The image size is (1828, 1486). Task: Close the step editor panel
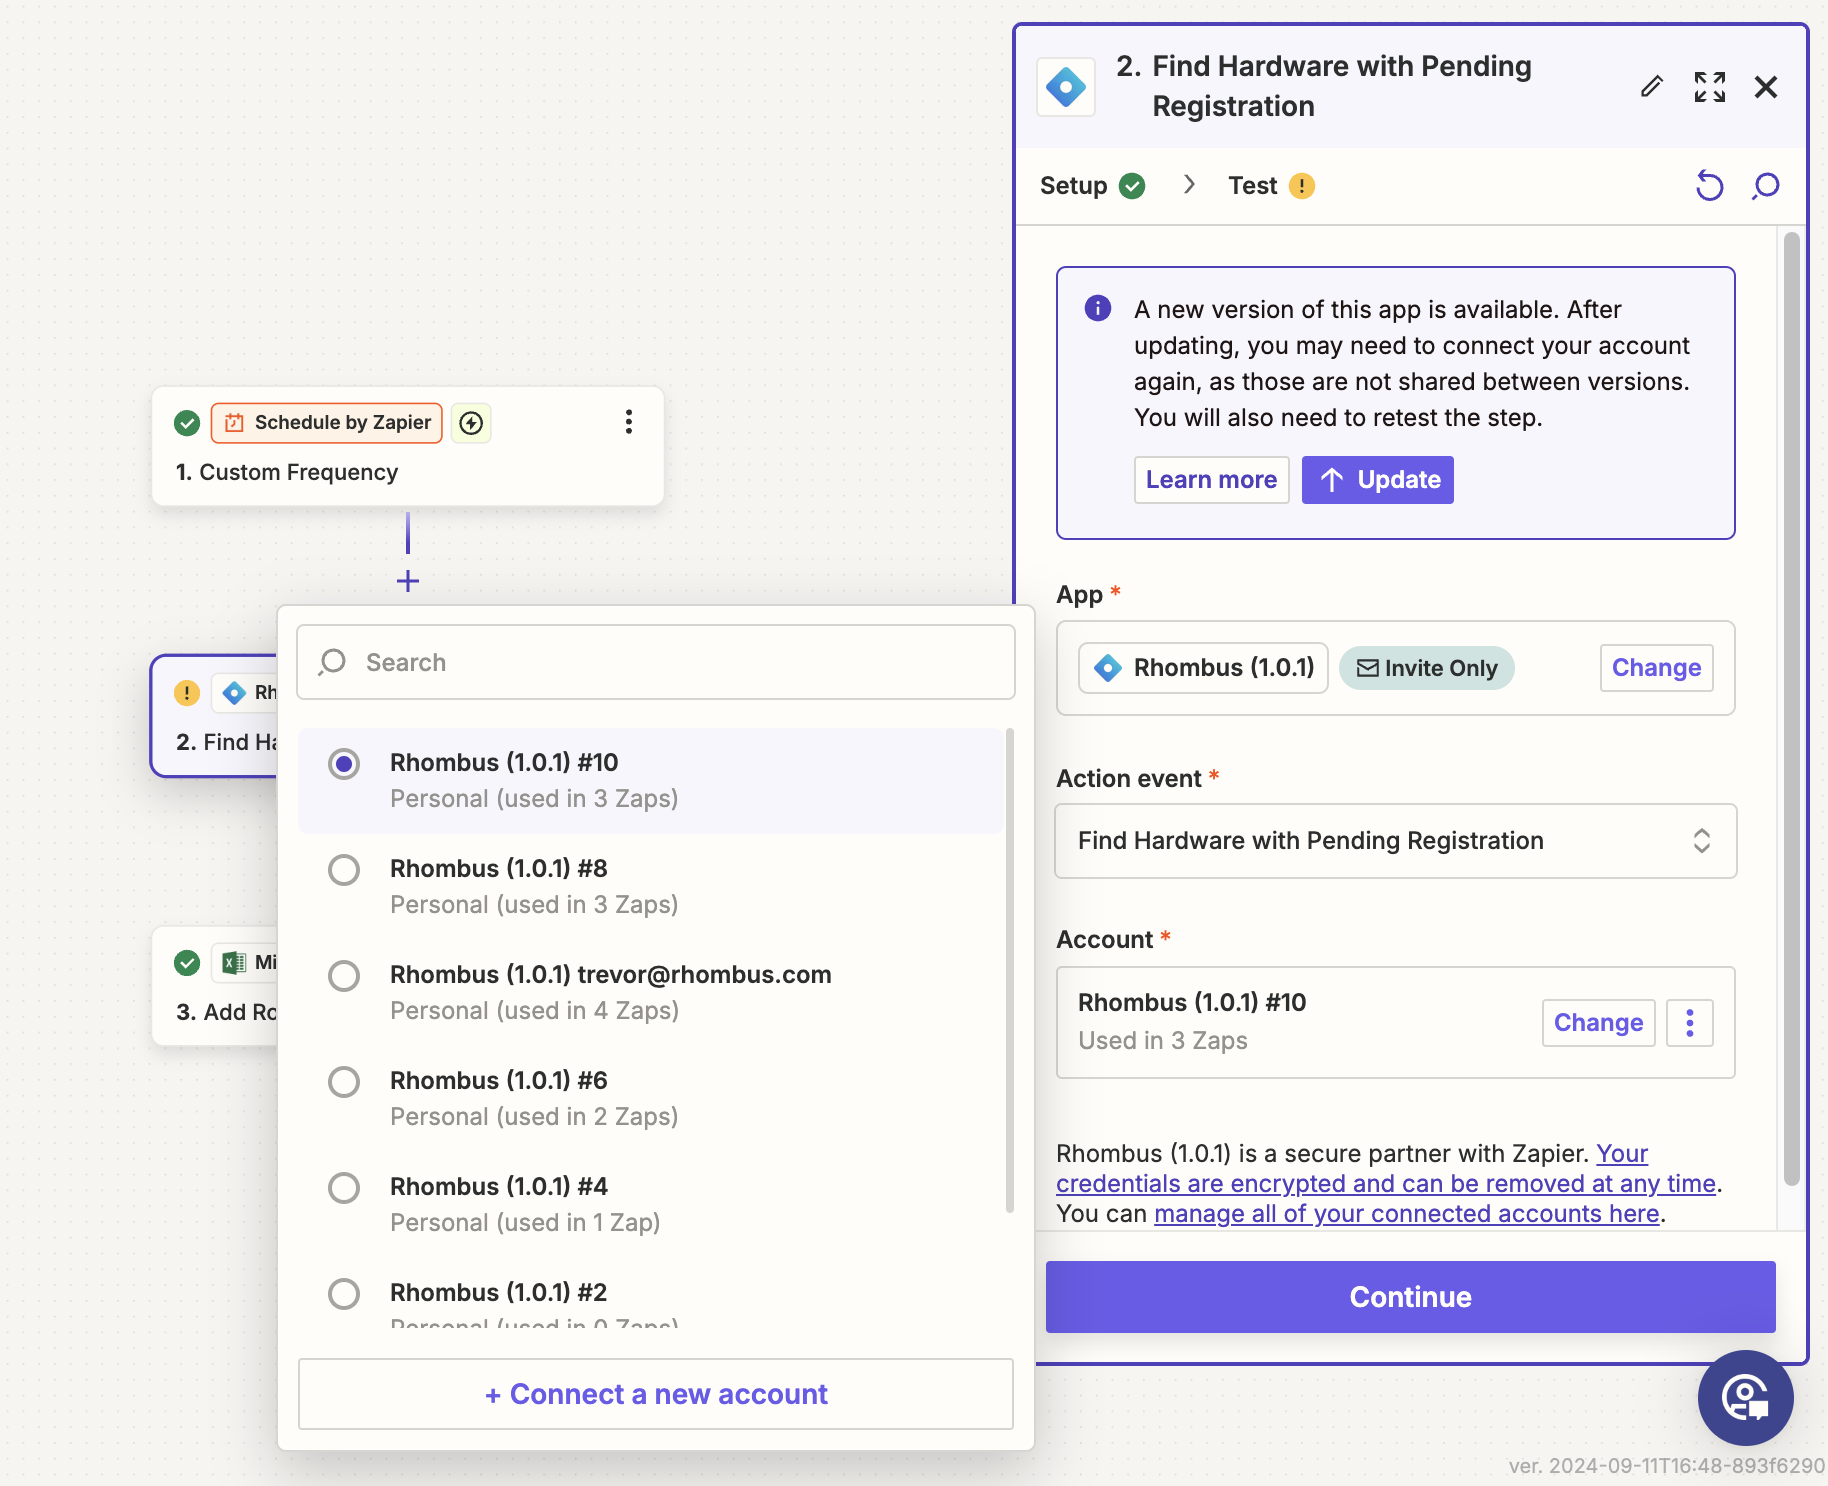click(1766, 87)
